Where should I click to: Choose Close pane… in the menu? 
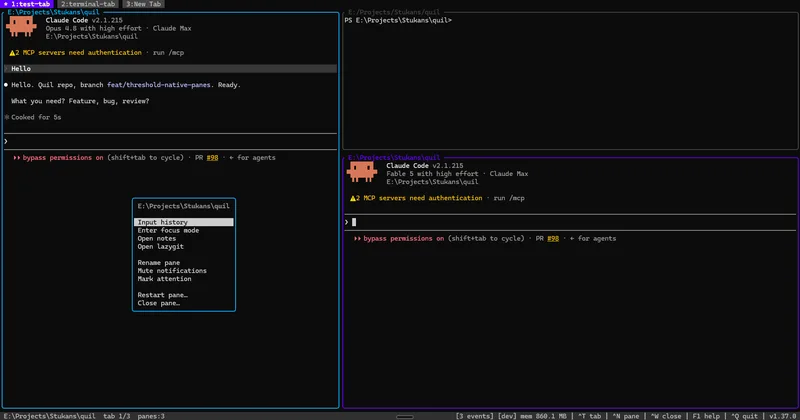pyautogui.click(x=158, y=303)
